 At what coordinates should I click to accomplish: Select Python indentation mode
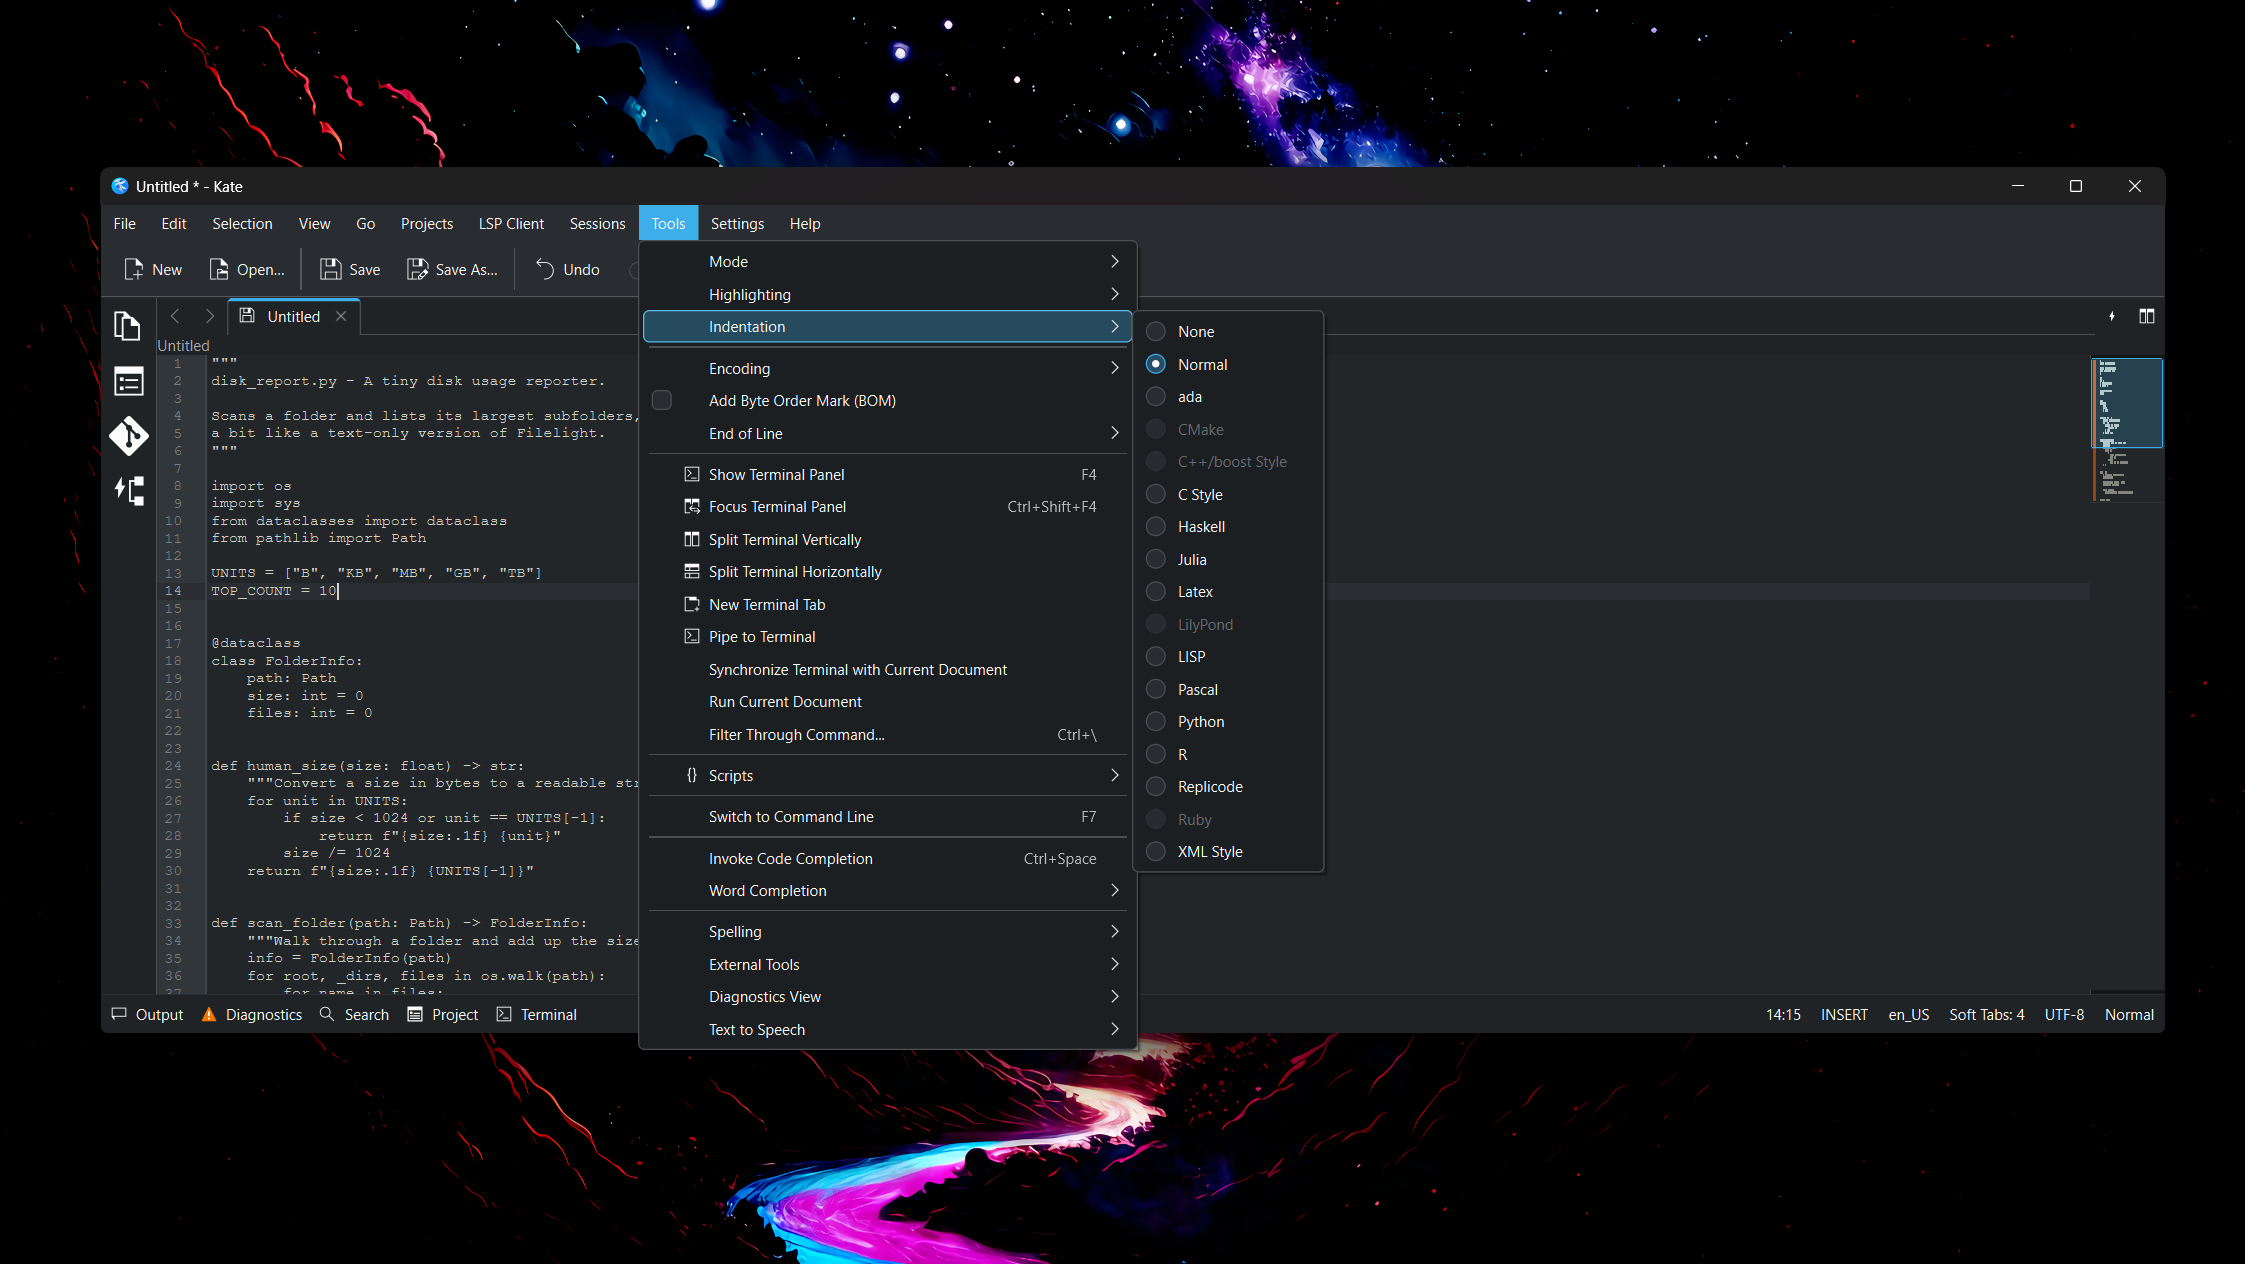1228,722
